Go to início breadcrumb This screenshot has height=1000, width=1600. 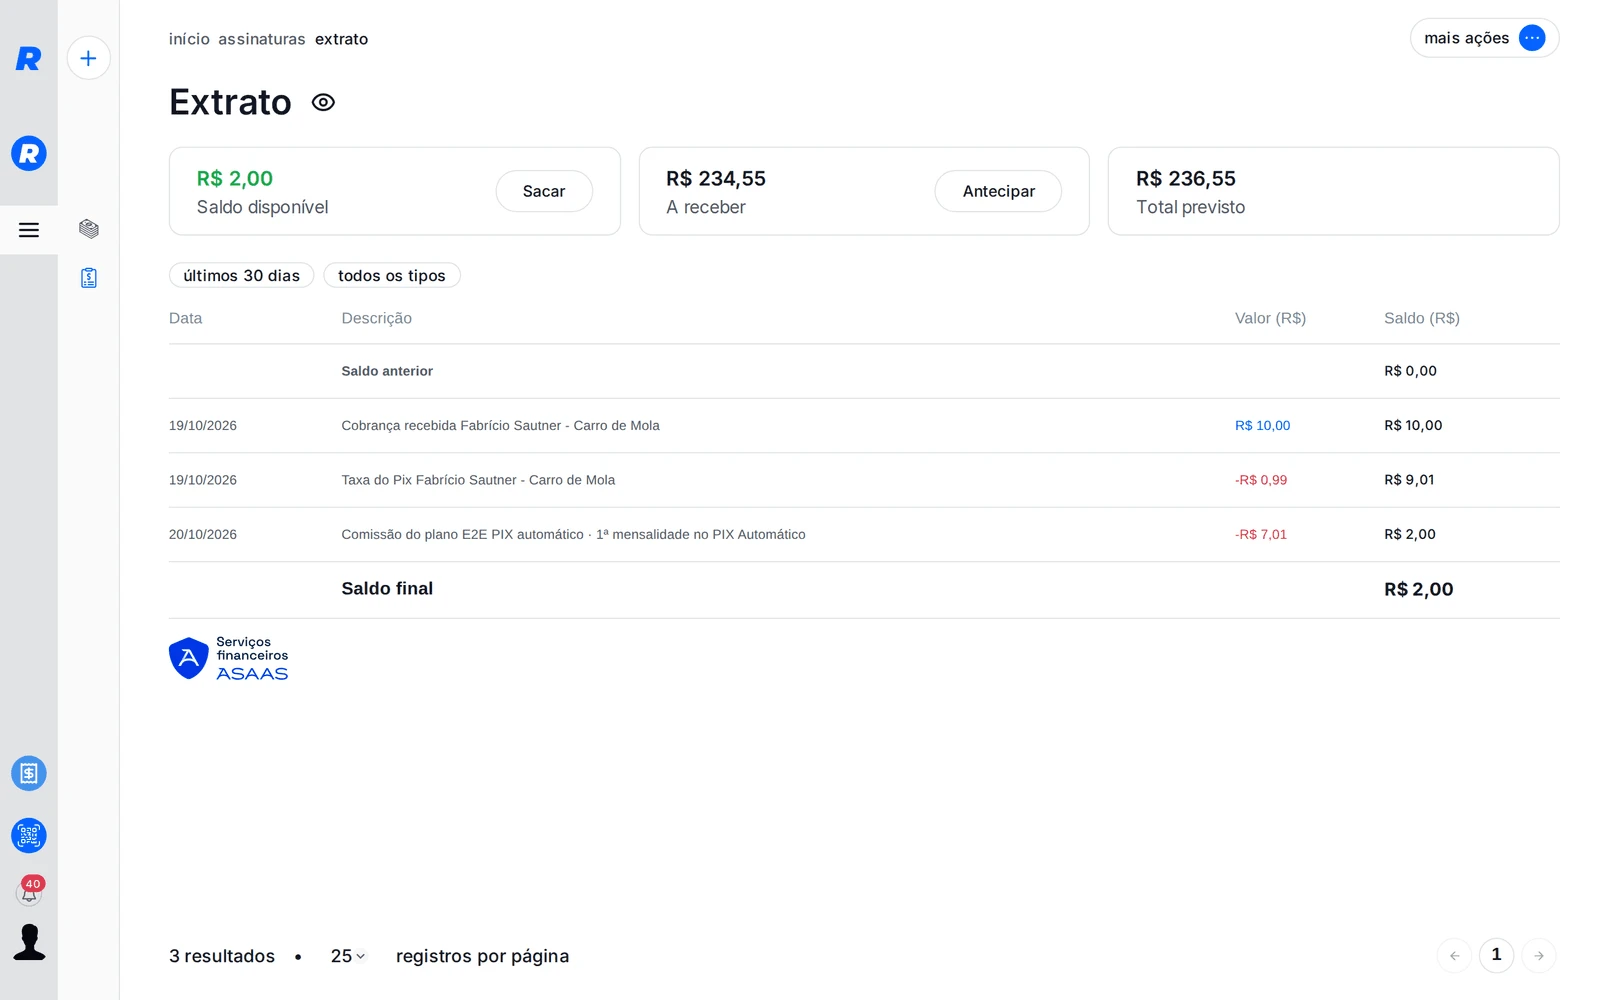[189, 39]
